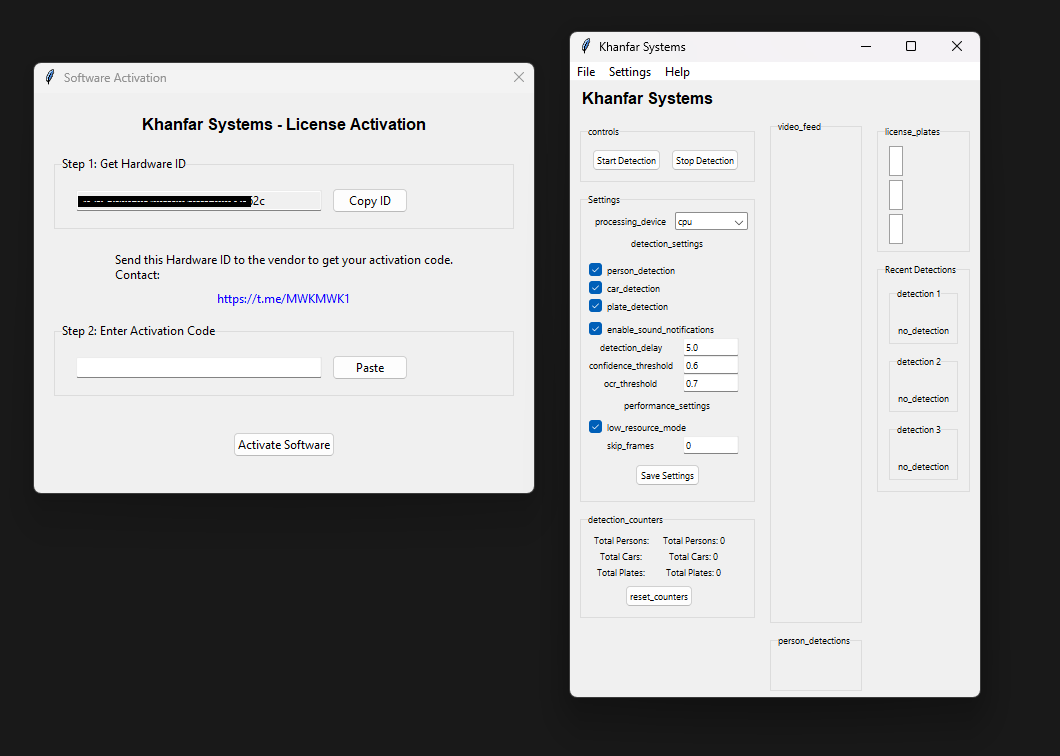The image size is (1060, 756).
Task: Click the confidence_threshold value field
Action: point(710,365)
